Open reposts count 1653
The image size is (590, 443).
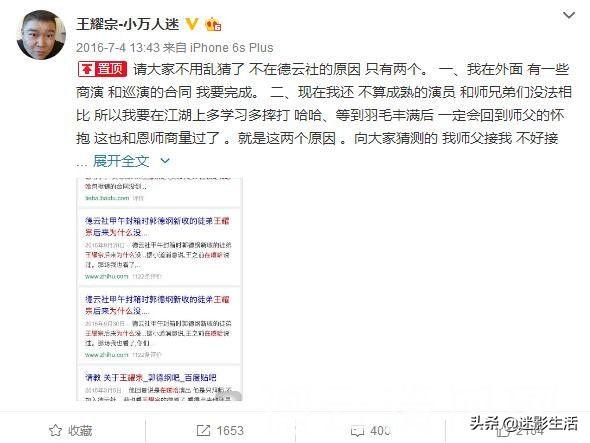230,430
